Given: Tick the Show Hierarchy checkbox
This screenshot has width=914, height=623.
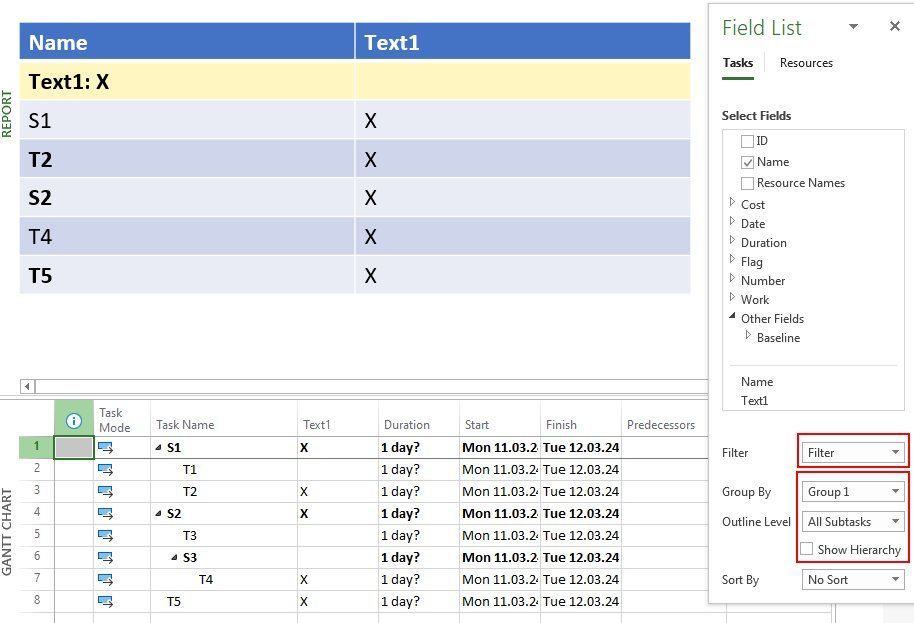Looking at the screenshot, I should [x=807, y=549].
